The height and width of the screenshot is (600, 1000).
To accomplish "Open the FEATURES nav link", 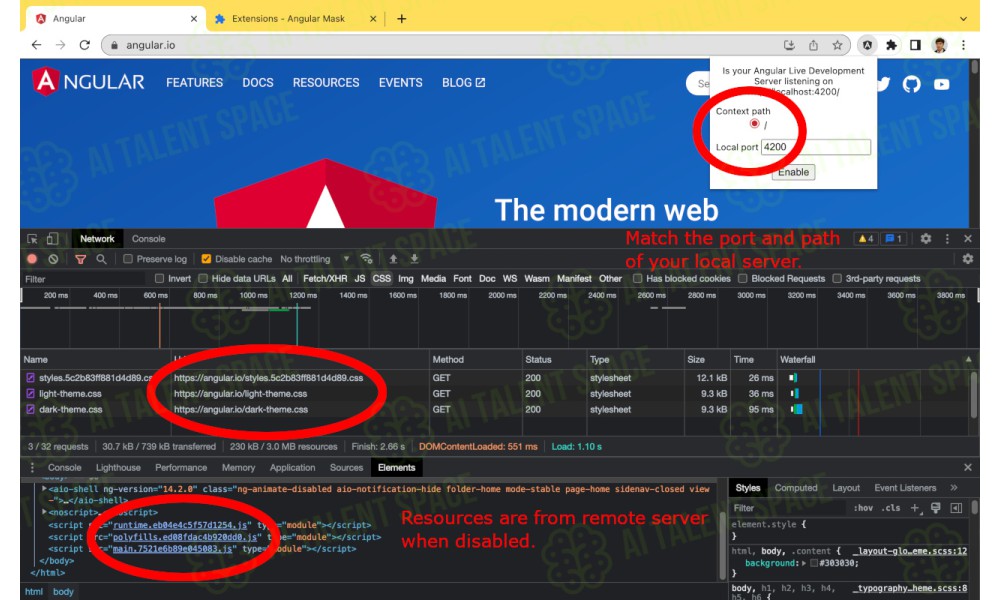I will tap(195, 83).
